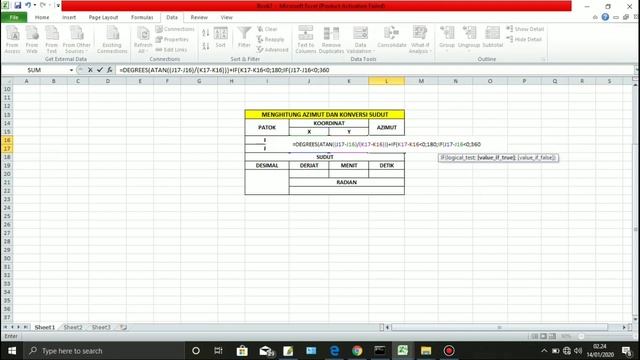Move the zoom slider in status bar
The width and height of the screenshot is (640, 360).
click(x=581, y=336)
